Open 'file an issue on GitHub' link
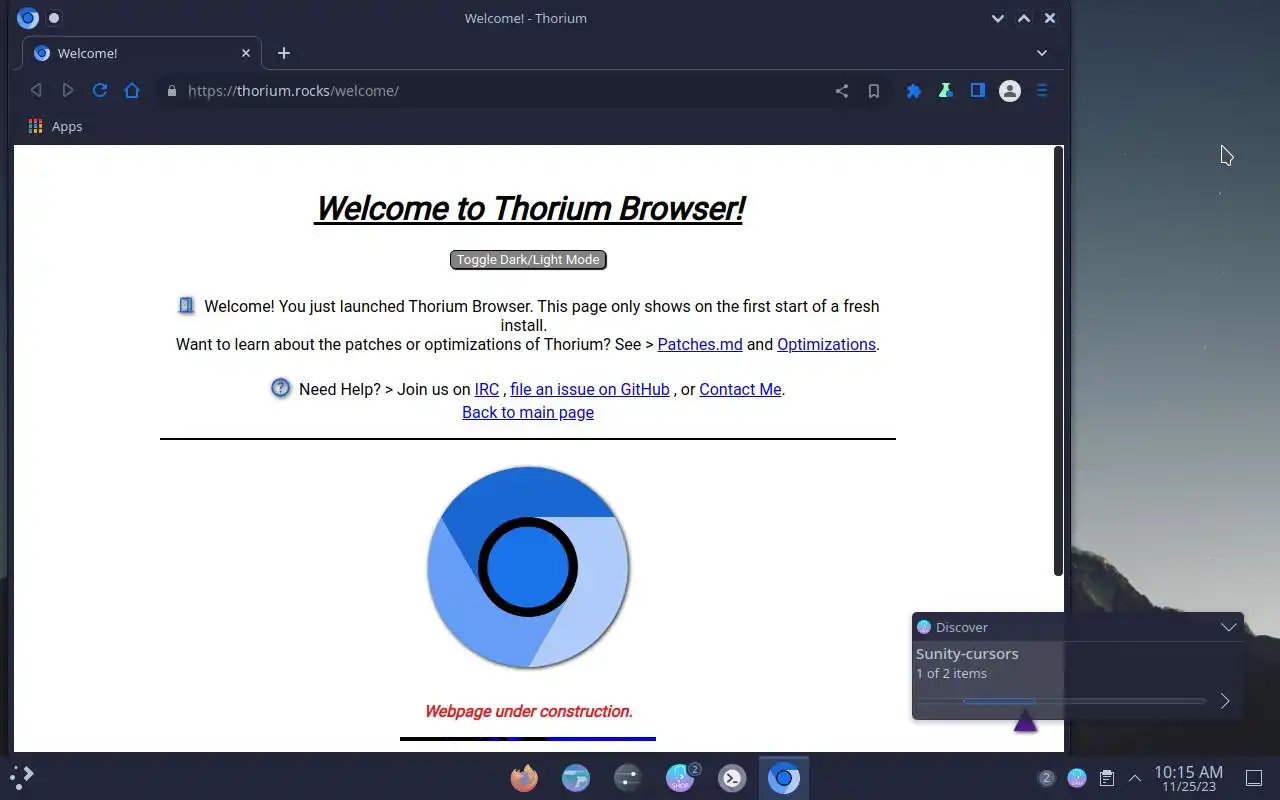Image resolution: width=1280 pixels, height=800 pixels. (590, 389)
